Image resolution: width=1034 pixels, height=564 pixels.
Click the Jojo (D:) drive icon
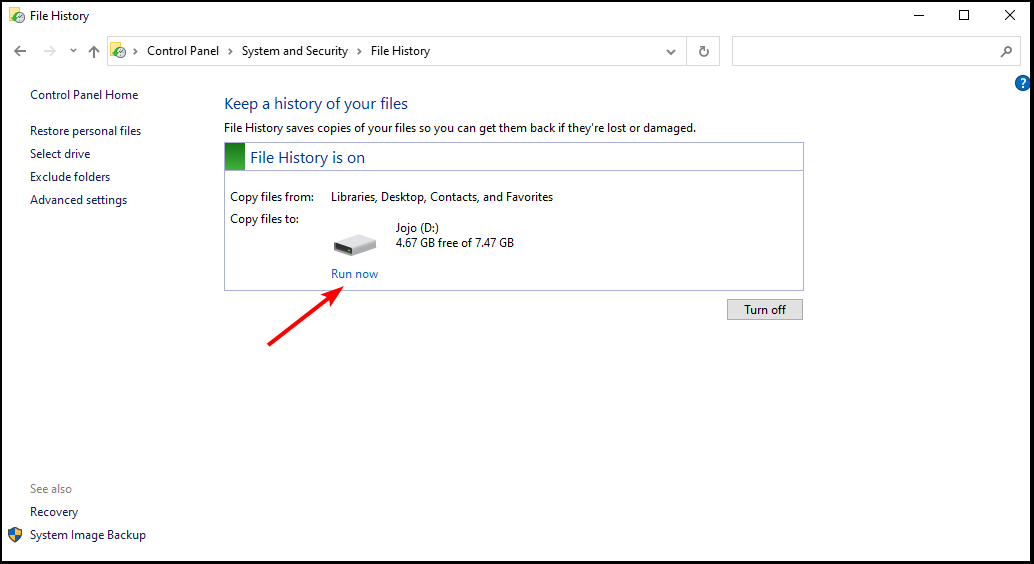point(355,245)
